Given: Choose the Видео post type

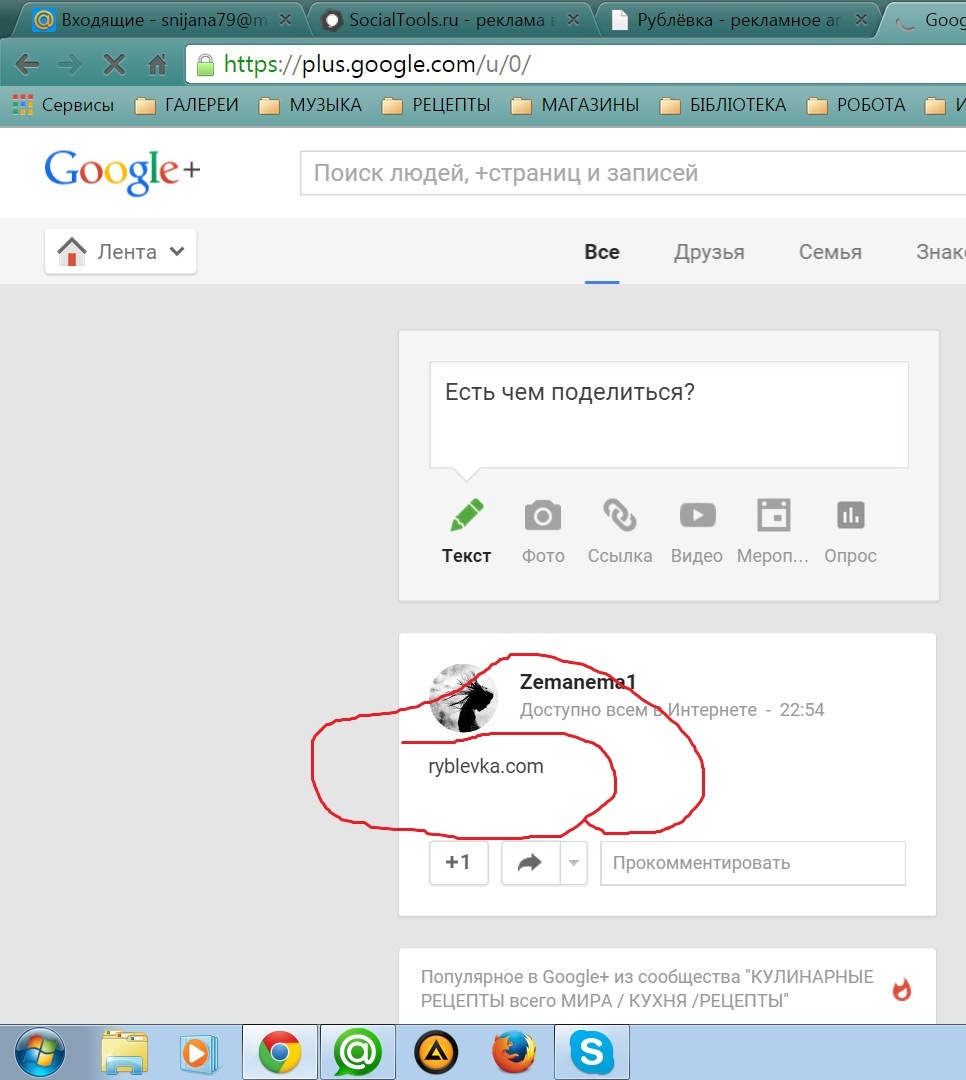Looking at the screenshot, I should [x=697, y=531].
